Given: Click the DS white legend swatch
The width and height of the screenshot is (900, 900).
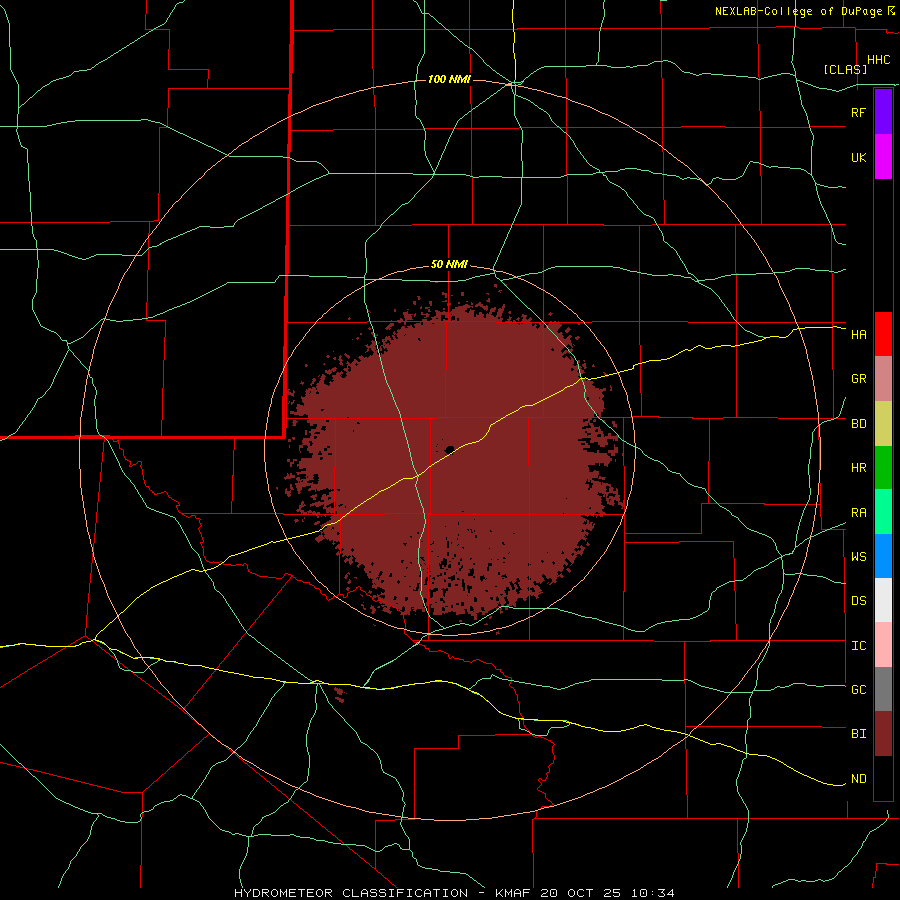Looking at the screenshot, I should click(883, 600).
